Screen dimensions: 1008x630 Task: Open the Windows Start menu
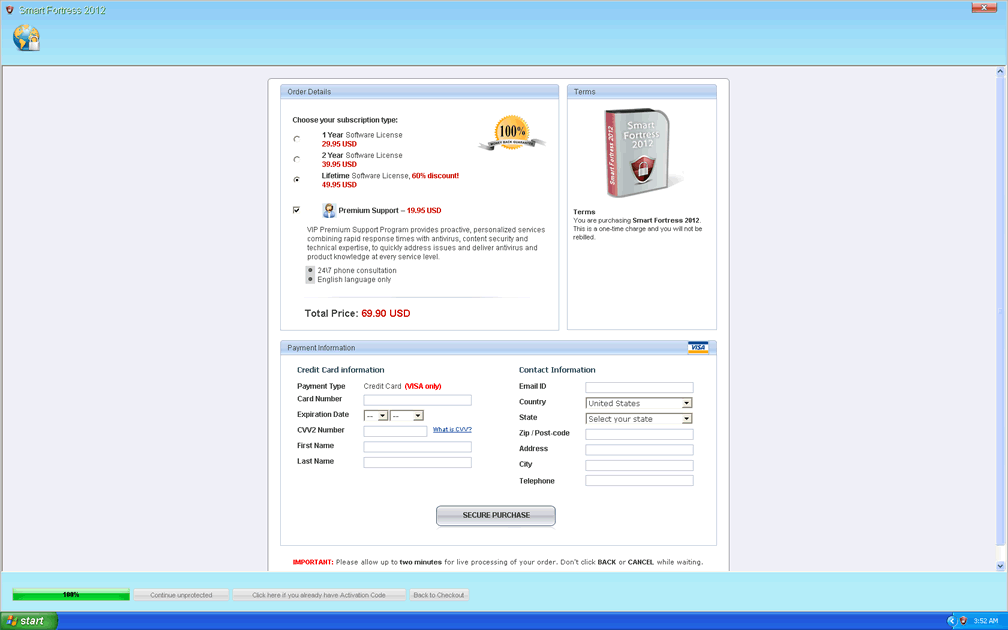pyautogui.click(x=28, y=621)
